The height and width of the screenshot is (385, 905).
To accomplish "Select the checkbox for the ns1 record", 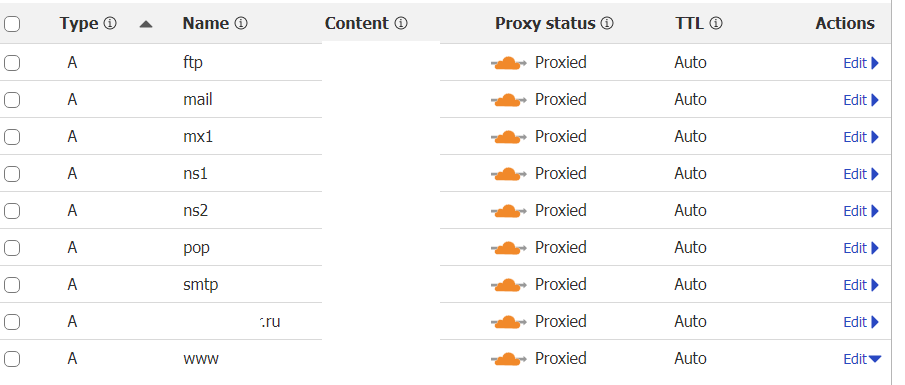I will coord(12,174).
